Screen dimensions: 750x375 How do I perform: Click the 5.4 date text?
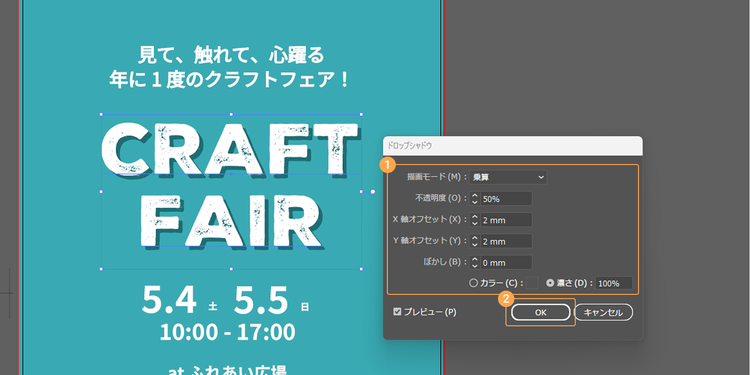point(169,301)
